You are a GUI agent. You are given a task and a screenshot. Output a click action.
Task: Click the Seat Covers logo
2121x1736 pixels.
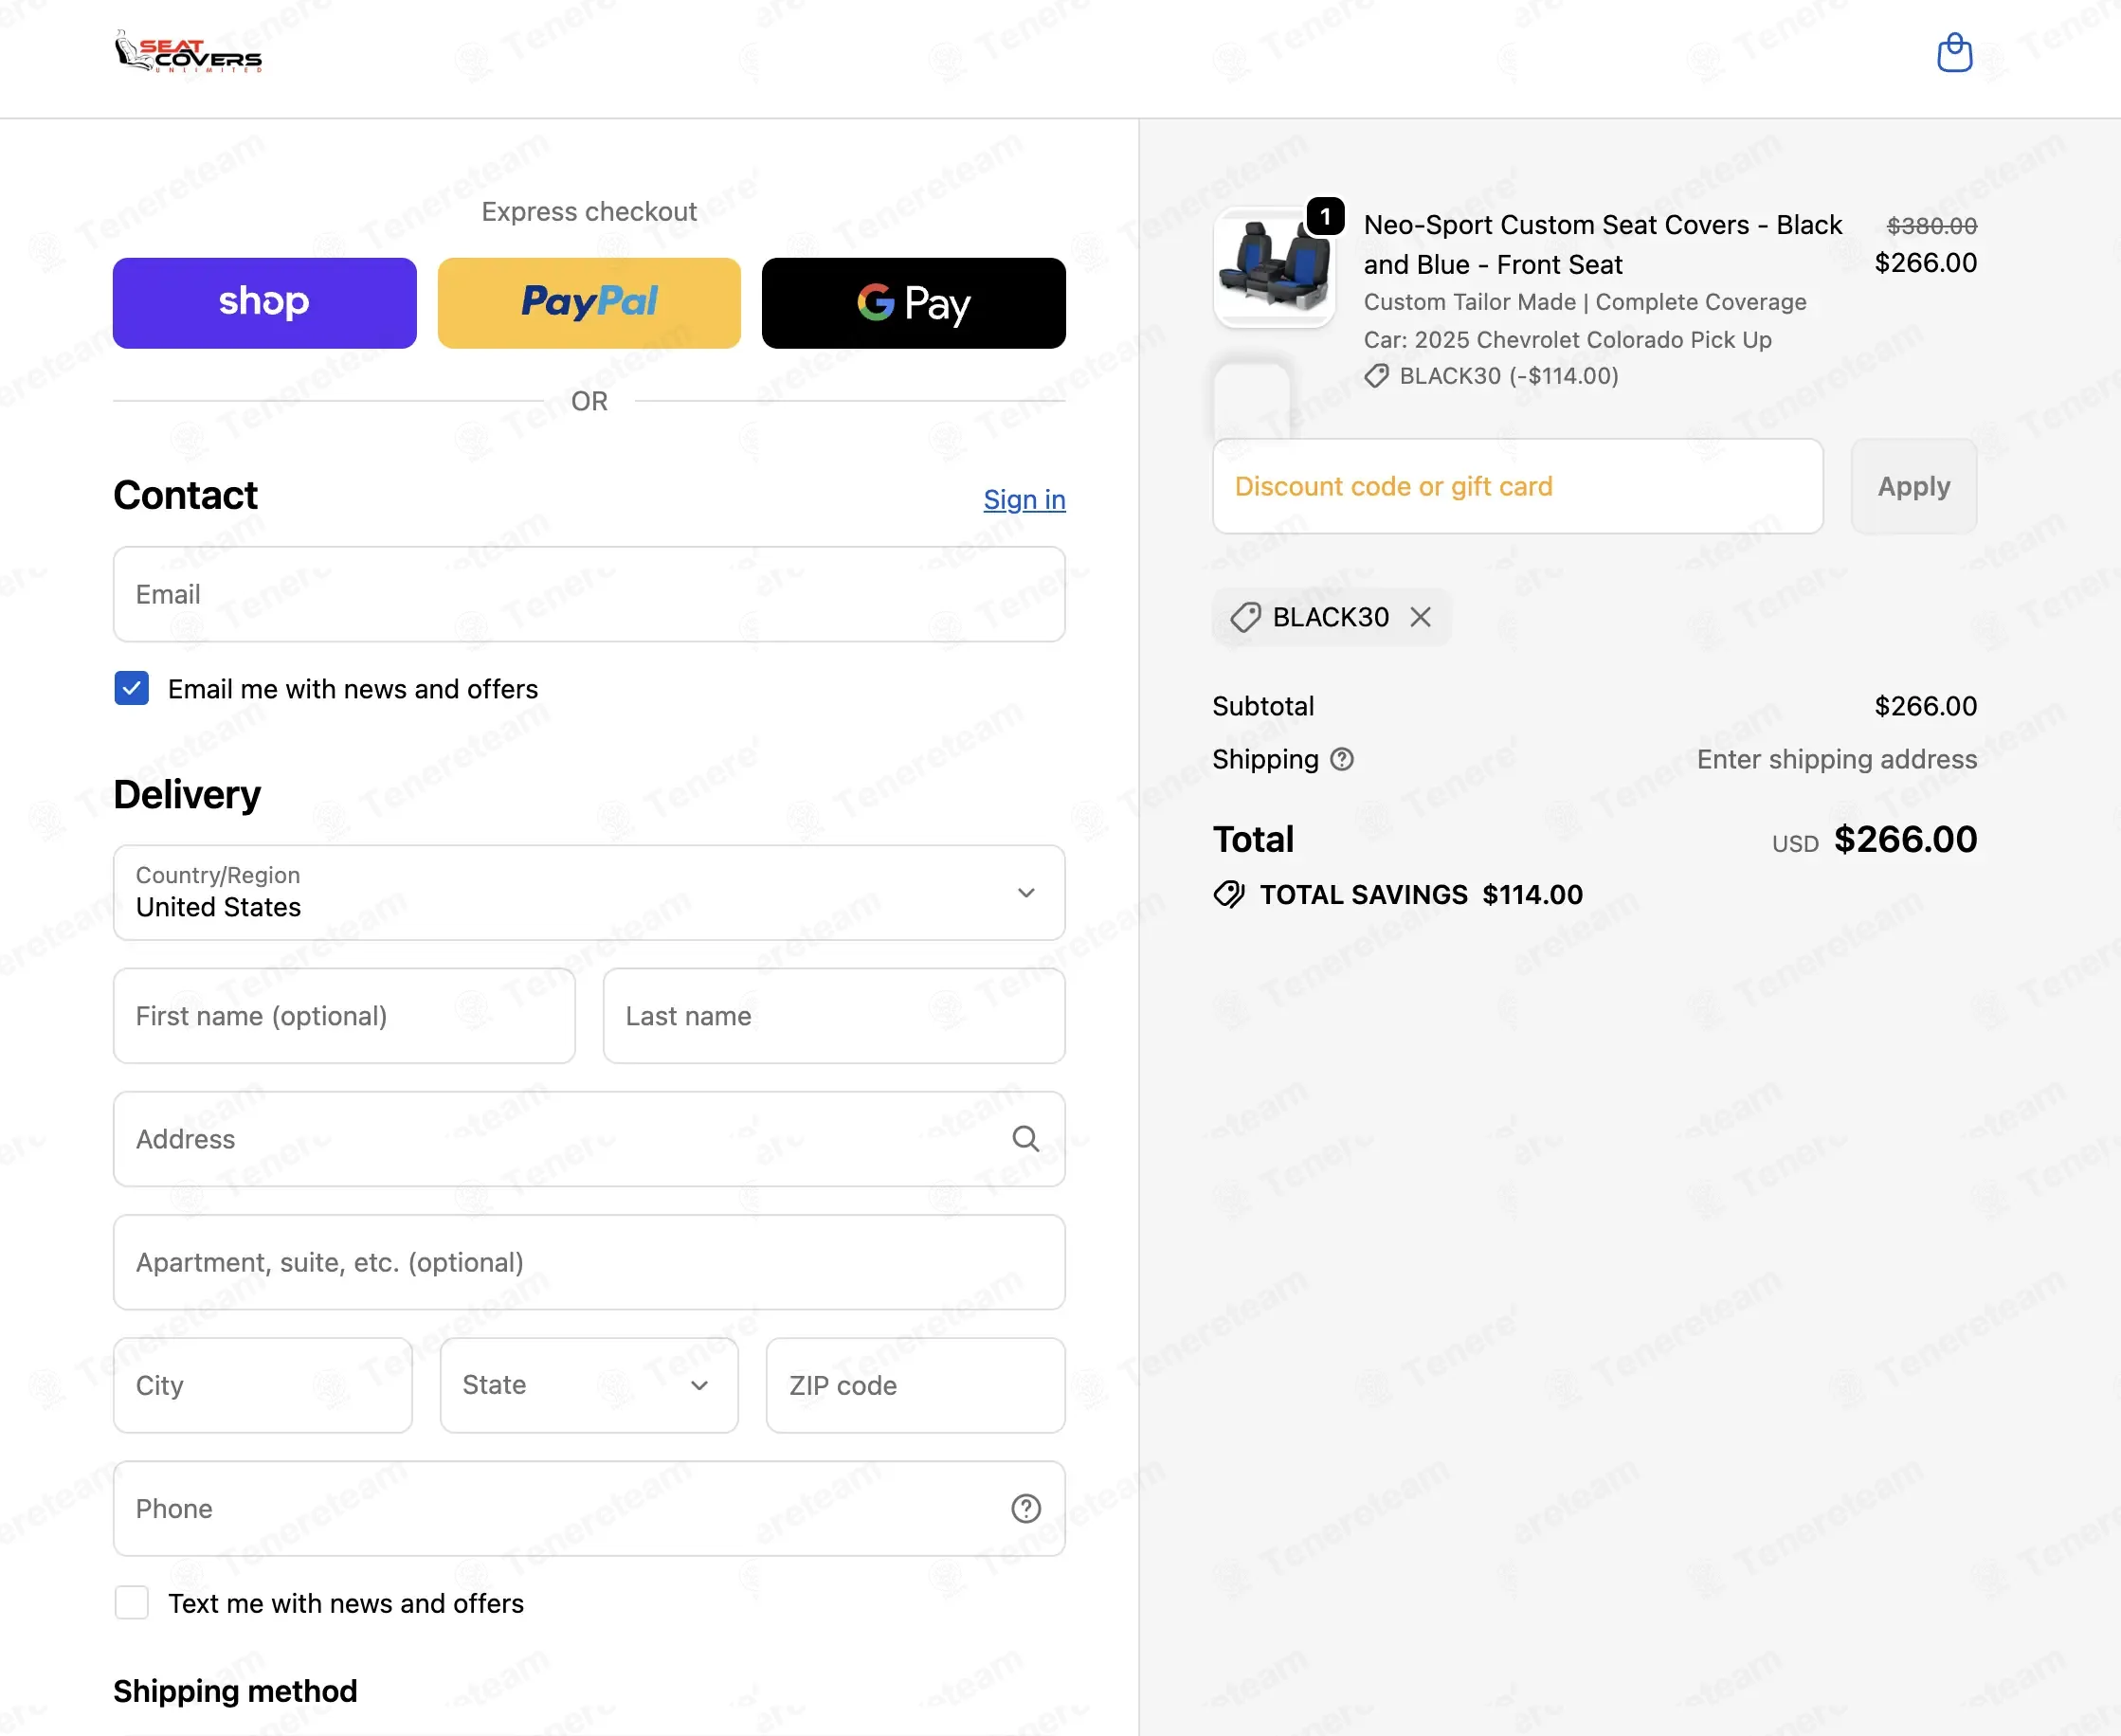click(x=188, y=51)
